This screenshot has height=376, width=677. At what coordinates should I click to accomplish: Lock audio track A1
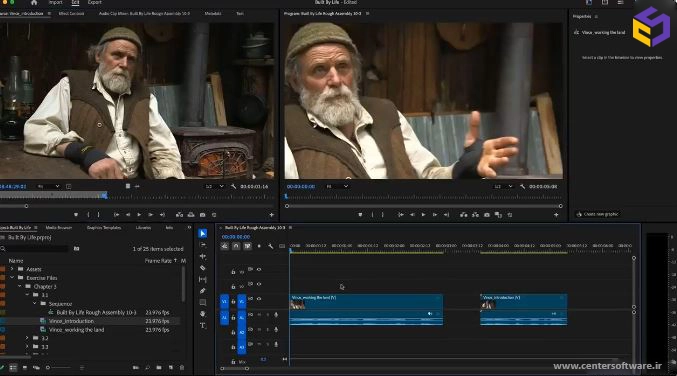tap(233, 318)
